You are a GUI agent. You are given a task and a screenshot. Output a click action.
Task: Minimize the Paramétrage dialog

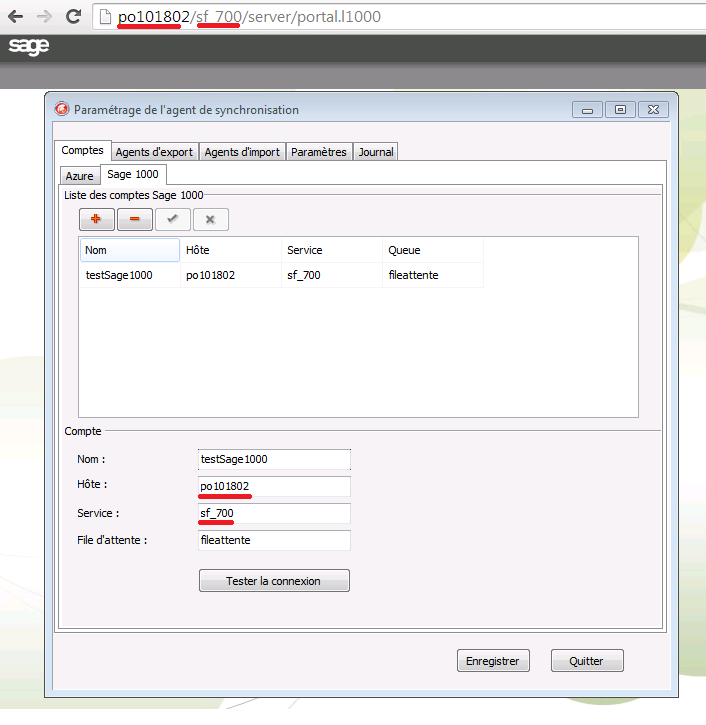pos(587,110)
